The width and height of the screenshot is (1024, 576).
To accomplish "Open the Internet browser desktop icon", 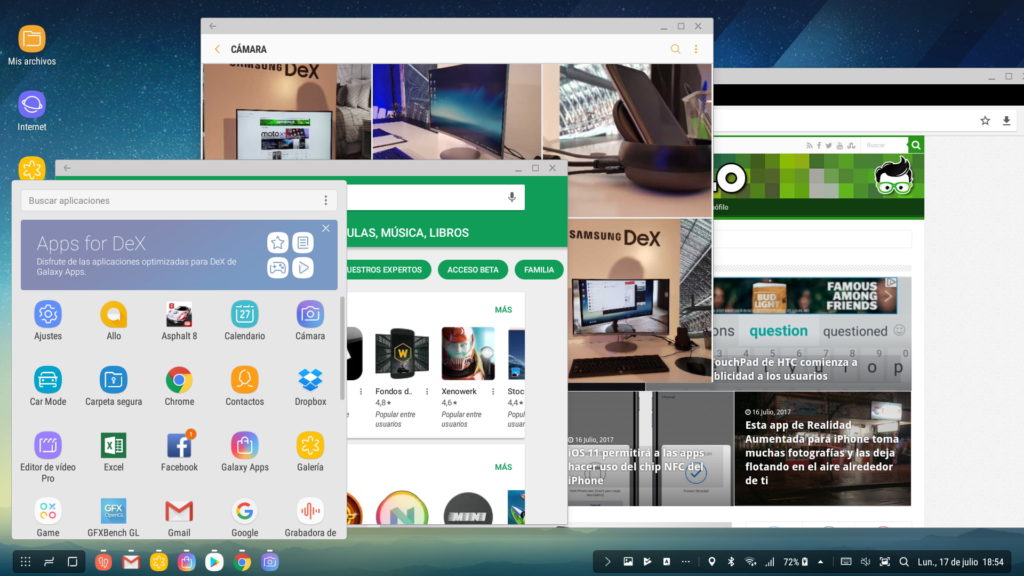I will (x=31, y=104).
